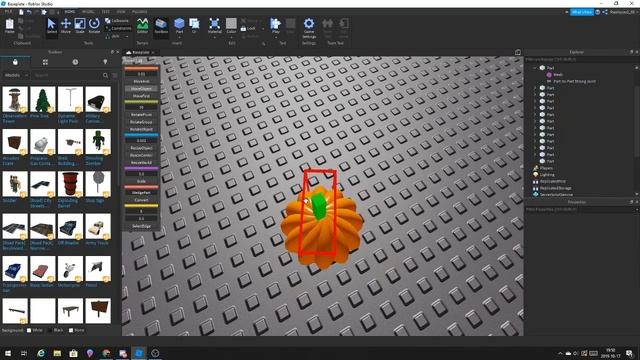Open Windows Start menu
Screen dimensions: 640x360
[8, 353]
